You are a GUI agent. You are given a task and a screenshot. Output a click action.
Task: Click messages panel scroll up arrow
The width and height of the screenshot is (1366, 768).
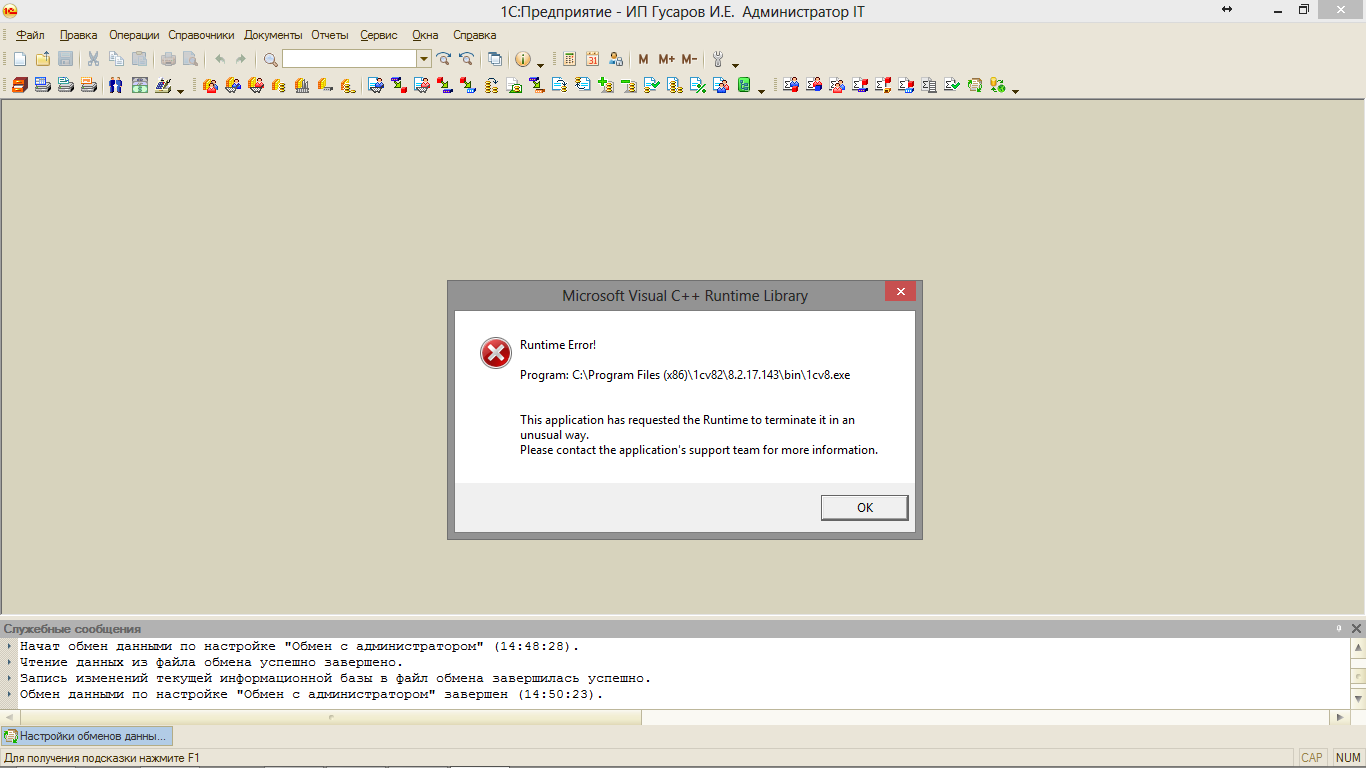tap(1357, 648)
